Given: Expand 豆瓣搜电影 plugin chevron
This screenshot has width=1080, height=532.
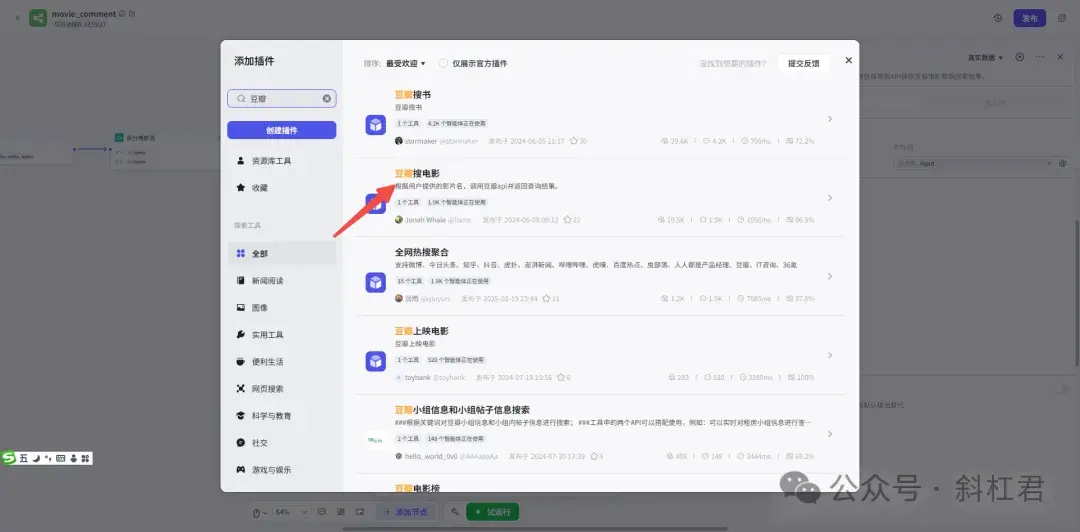Looking at the screenshot, I should (x=830, y=198).
